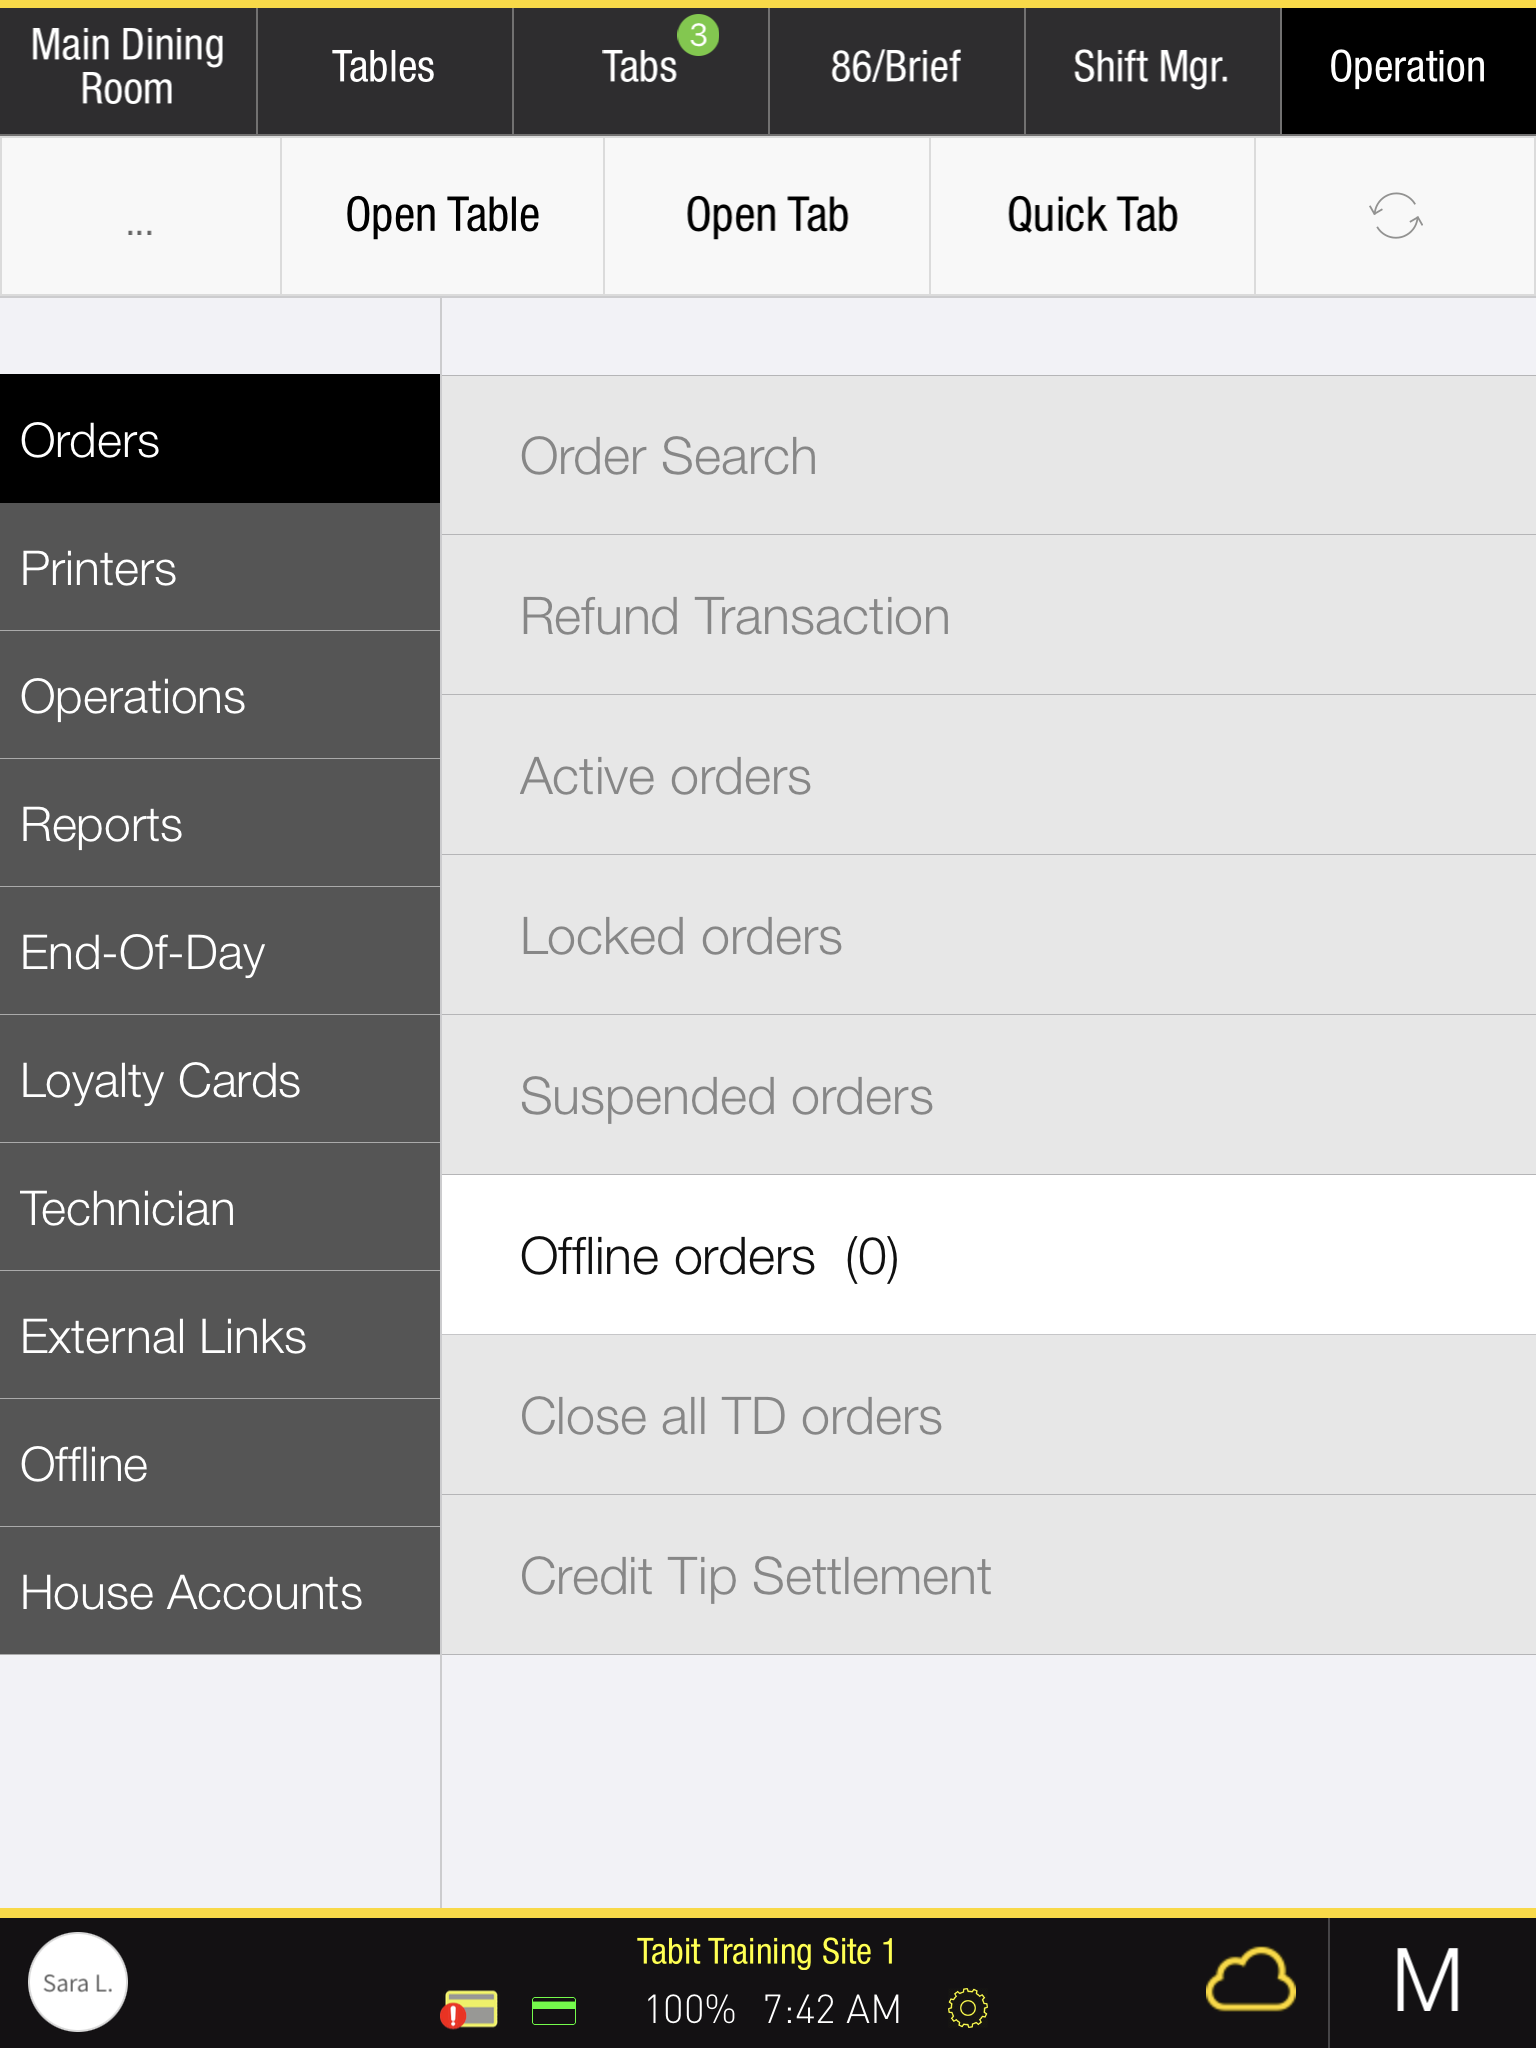This screenshot has width=1536, height=2048.
Task: Tap the yellow cloud connection icon
Action: click(1250, 1980)
